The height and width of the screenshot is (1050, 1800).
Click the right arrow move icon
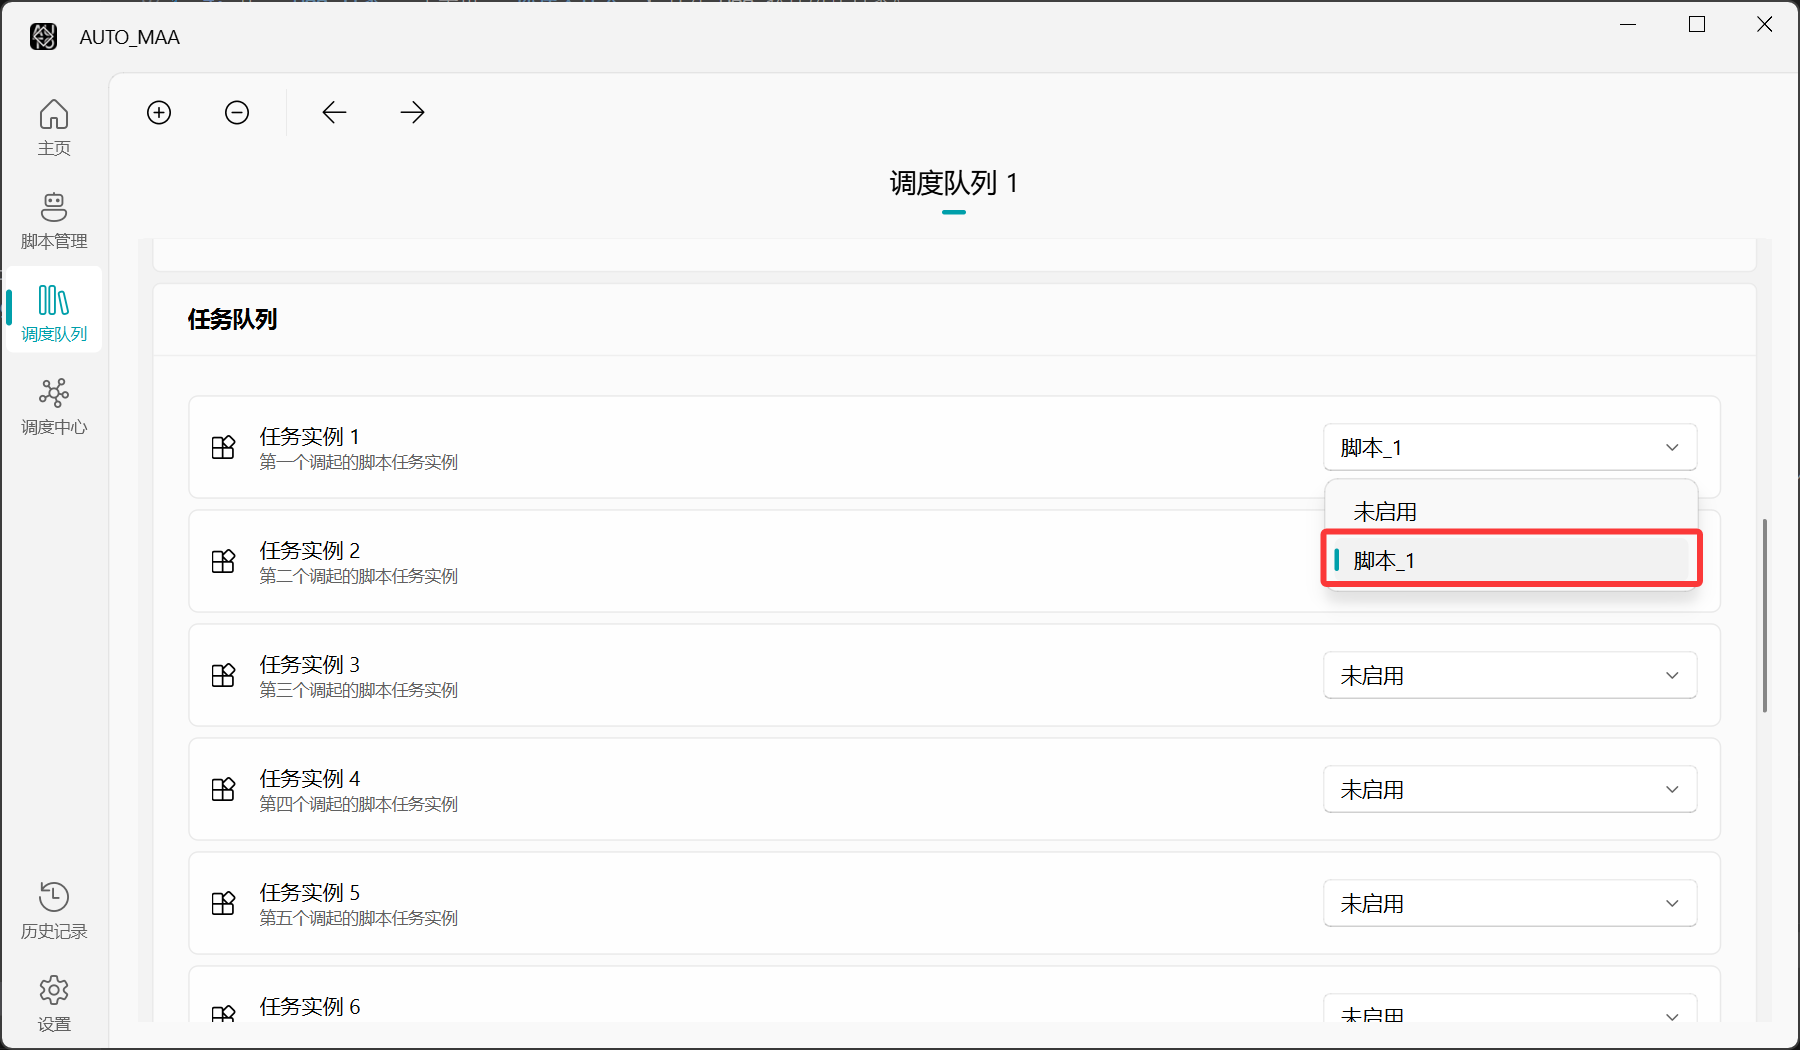[x=412, y=112]
